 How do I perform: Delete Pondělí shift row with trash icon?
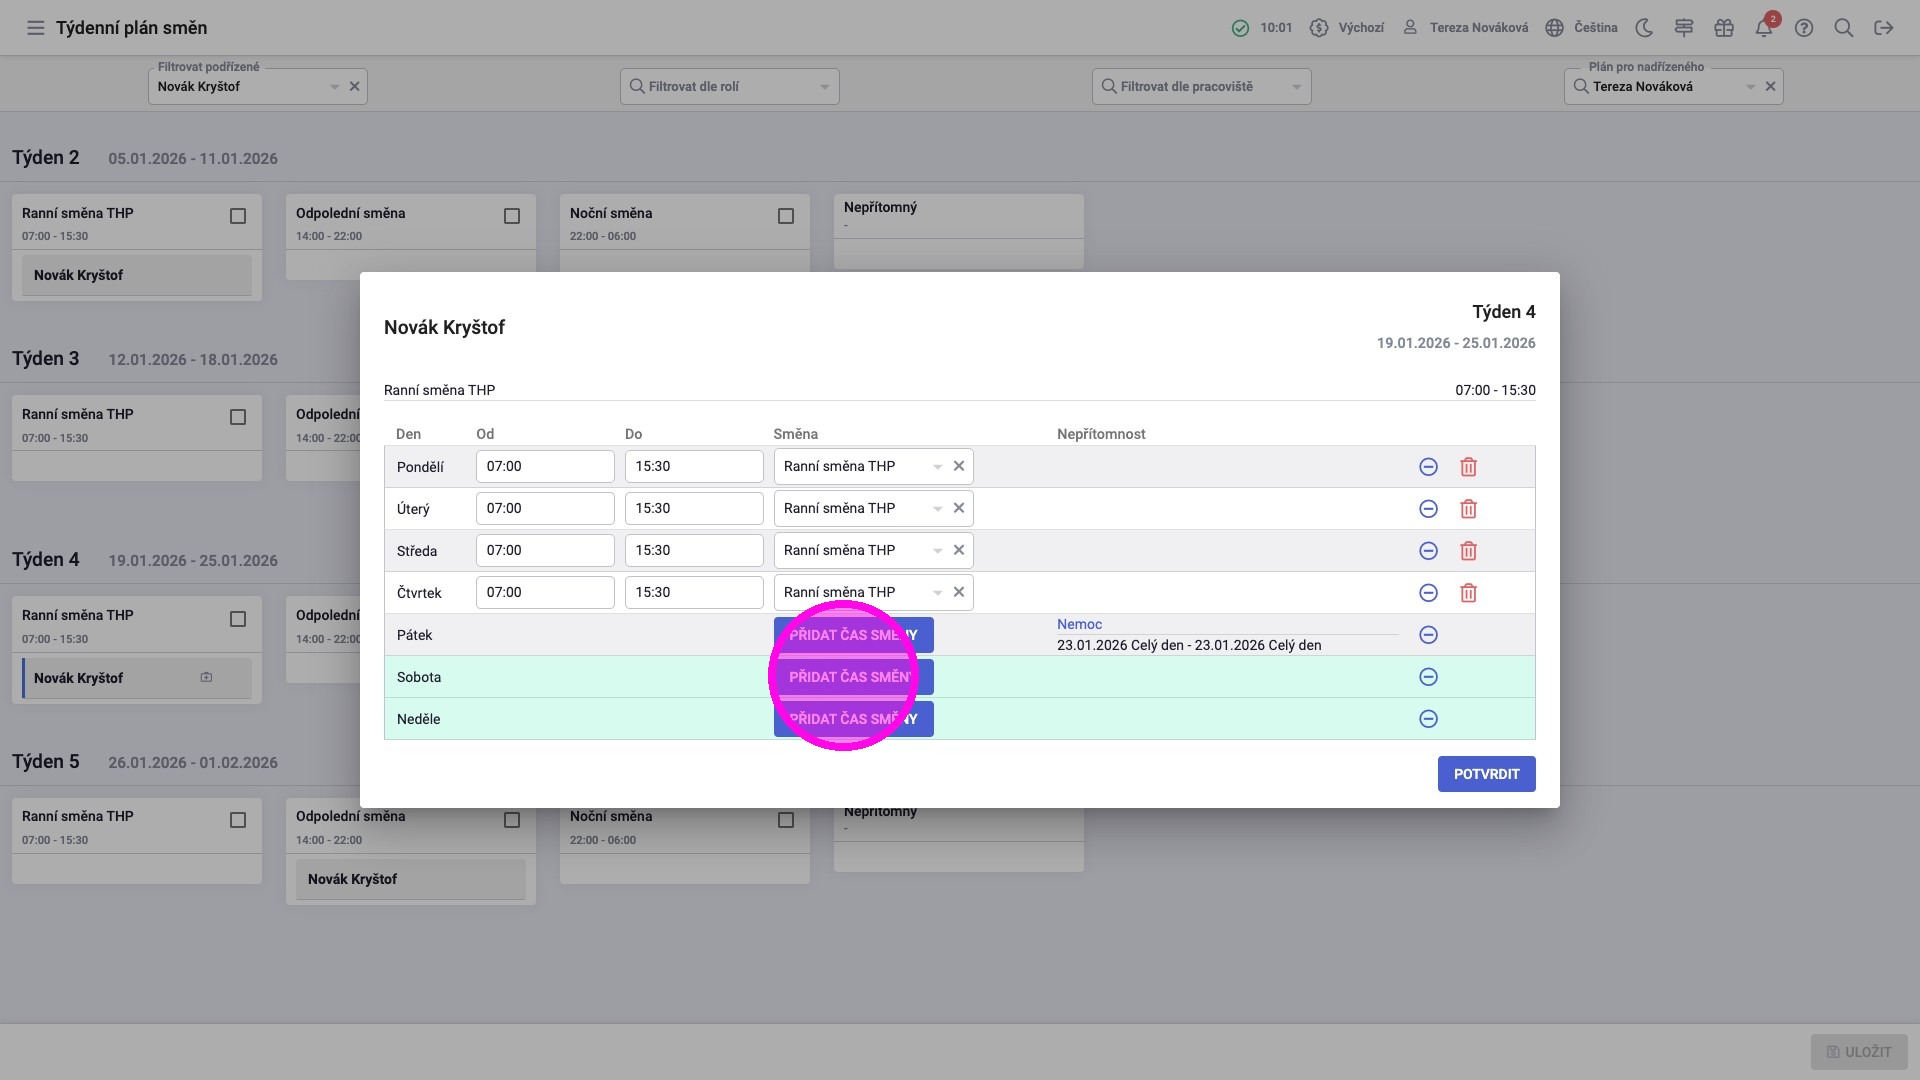(x=1468, y=467)
